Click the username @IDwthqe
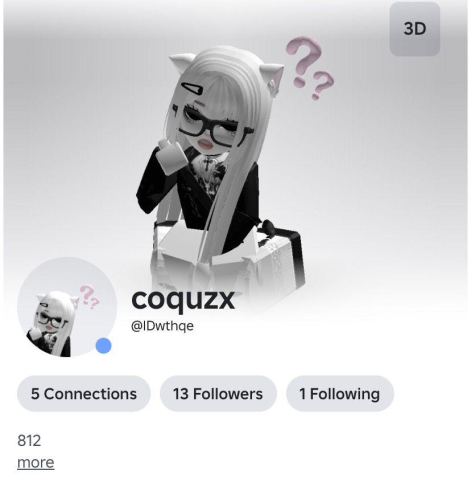 (x=162, y=326)
